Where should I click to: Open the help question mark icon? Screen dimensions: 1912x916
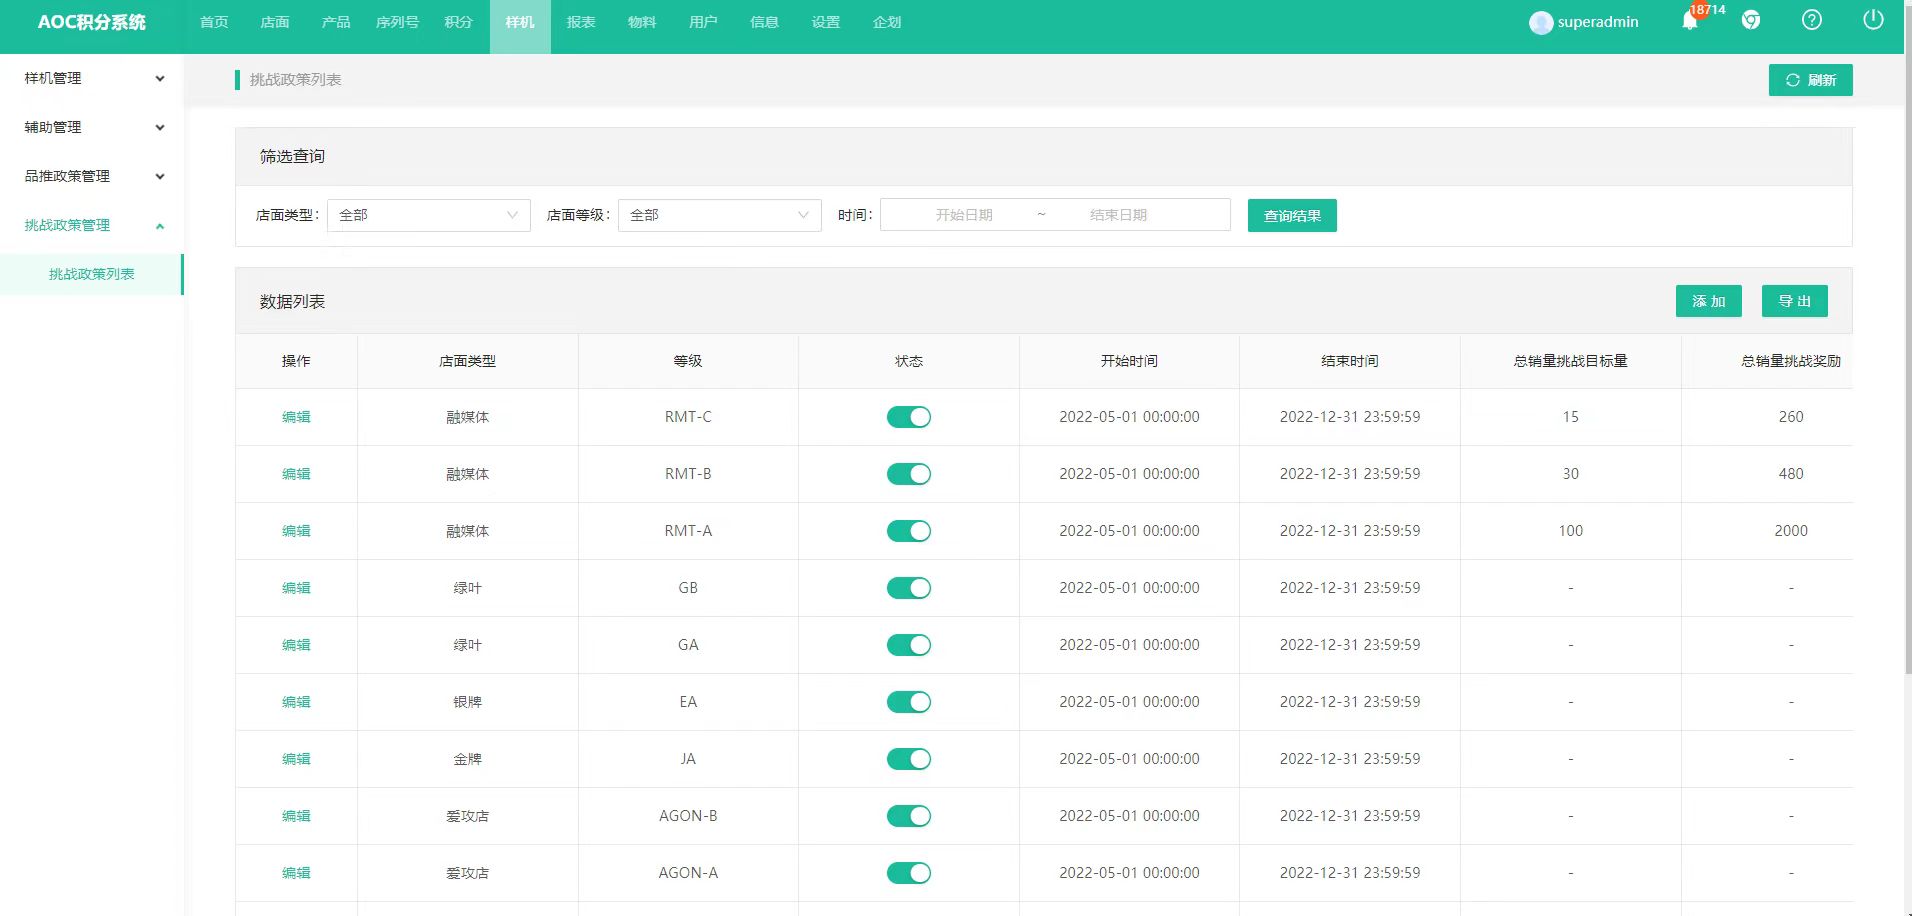click(x=1812, y=20)
